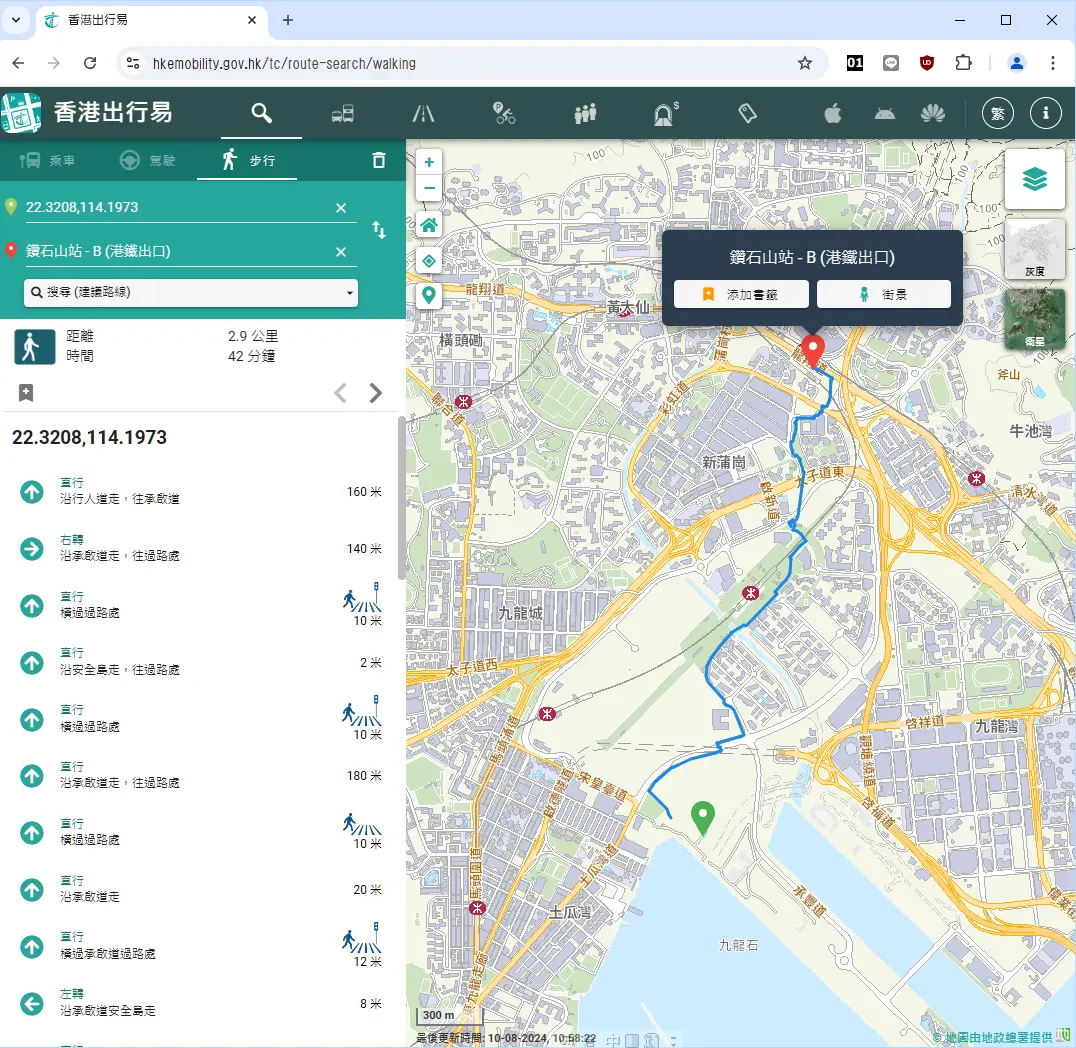This screenshot has height=1048, width=1076.
Task: Reload the browser page
Action: (x=90, y=63)
